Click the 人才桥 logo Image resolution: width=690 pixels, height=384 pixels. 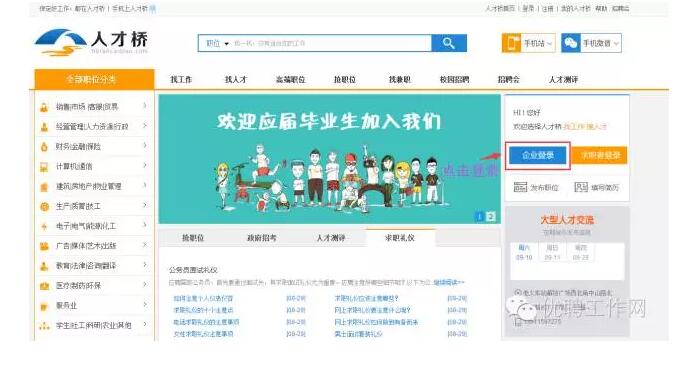click(x=92, y=42)
